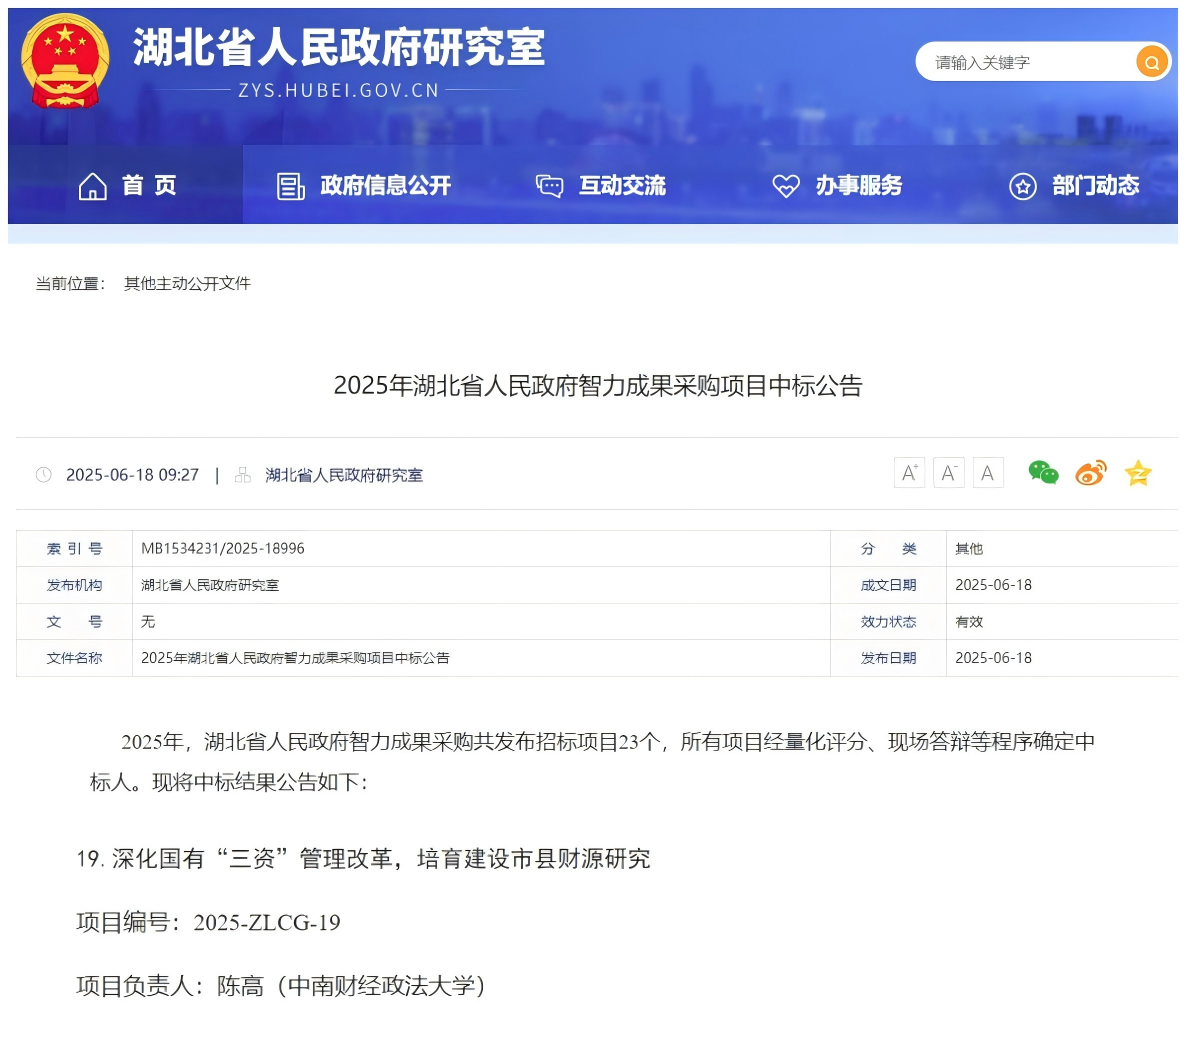Click the 首页 home navigation text
This screenshot has height=1041, width=1186.
pos(149,186)
